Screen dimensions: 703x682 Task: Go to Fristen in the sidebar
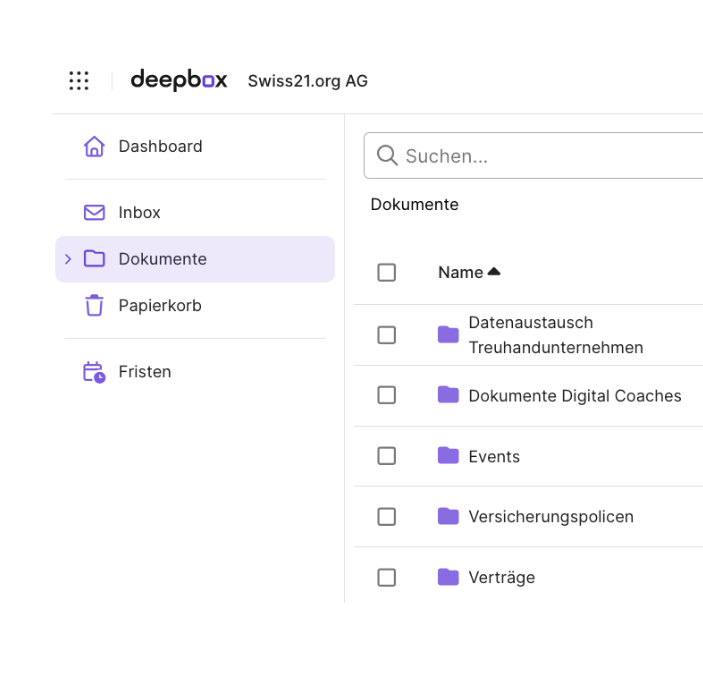(145, 372)
